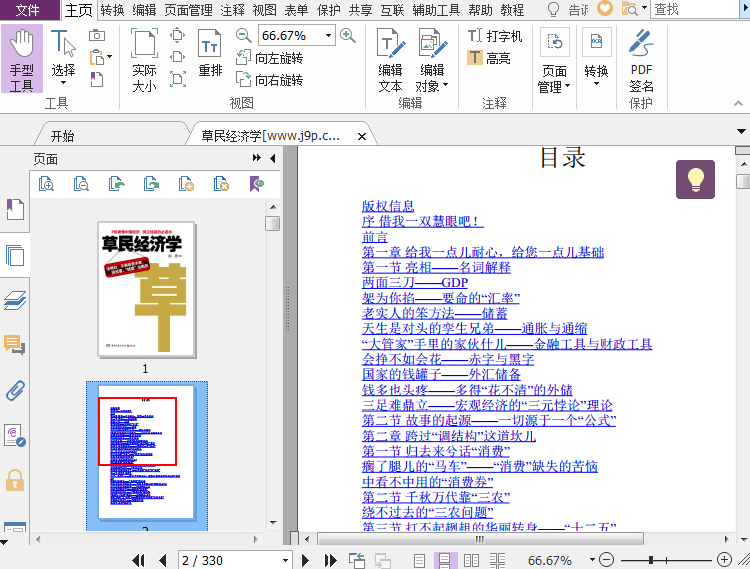The height and width of the screenshot is (569, 750).
Task: Open the Edit Object tool
Action: click(432, 60)
